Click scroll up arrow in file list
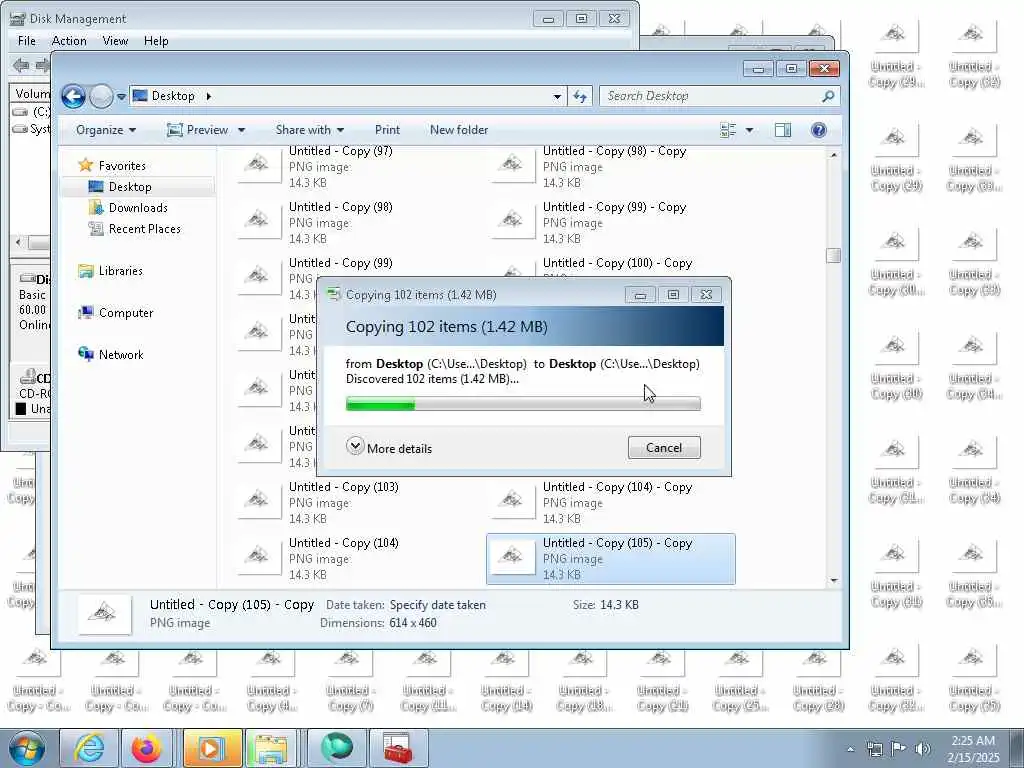The width and height of the screenshot is (1024, 768). coord(833,155)
